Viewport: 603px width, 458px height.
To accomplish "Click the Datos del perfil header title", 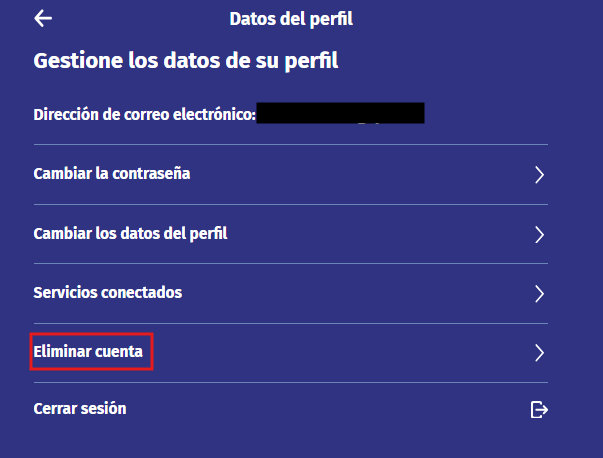I will [291, 19].
